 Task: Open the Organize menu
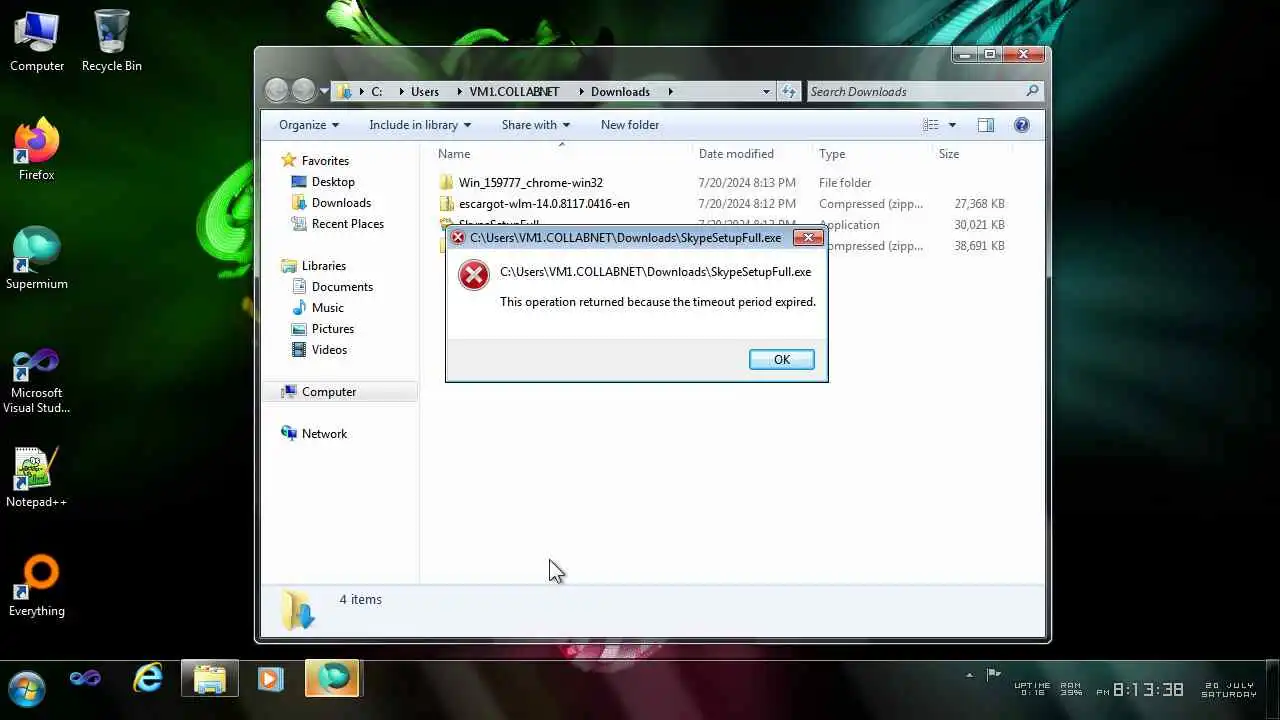(x=309, y=125)
